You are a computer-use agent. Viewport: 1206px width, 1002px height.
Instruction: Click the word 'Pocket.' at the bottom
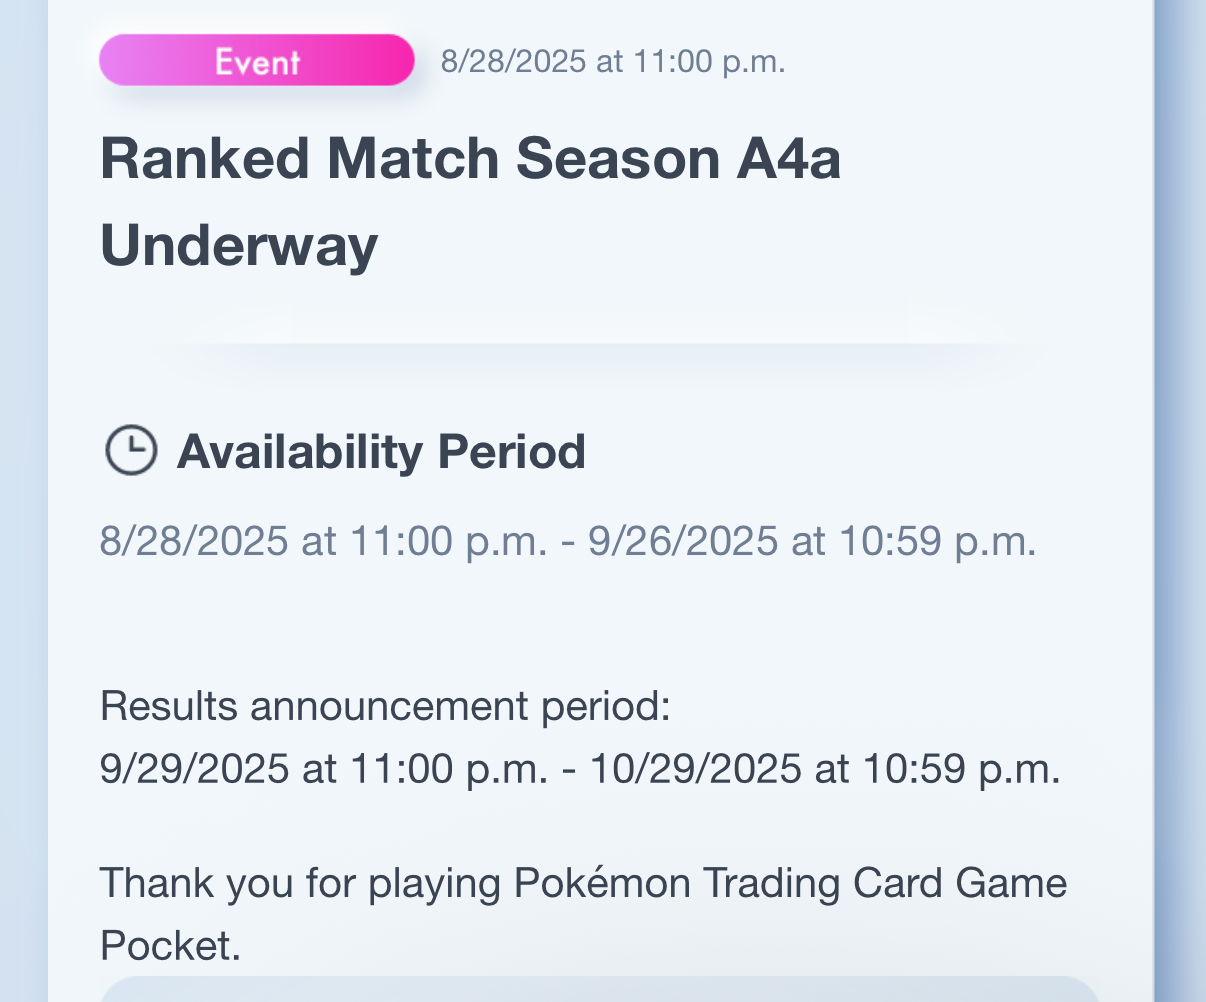pyautogui.click(x=171, y=945)
